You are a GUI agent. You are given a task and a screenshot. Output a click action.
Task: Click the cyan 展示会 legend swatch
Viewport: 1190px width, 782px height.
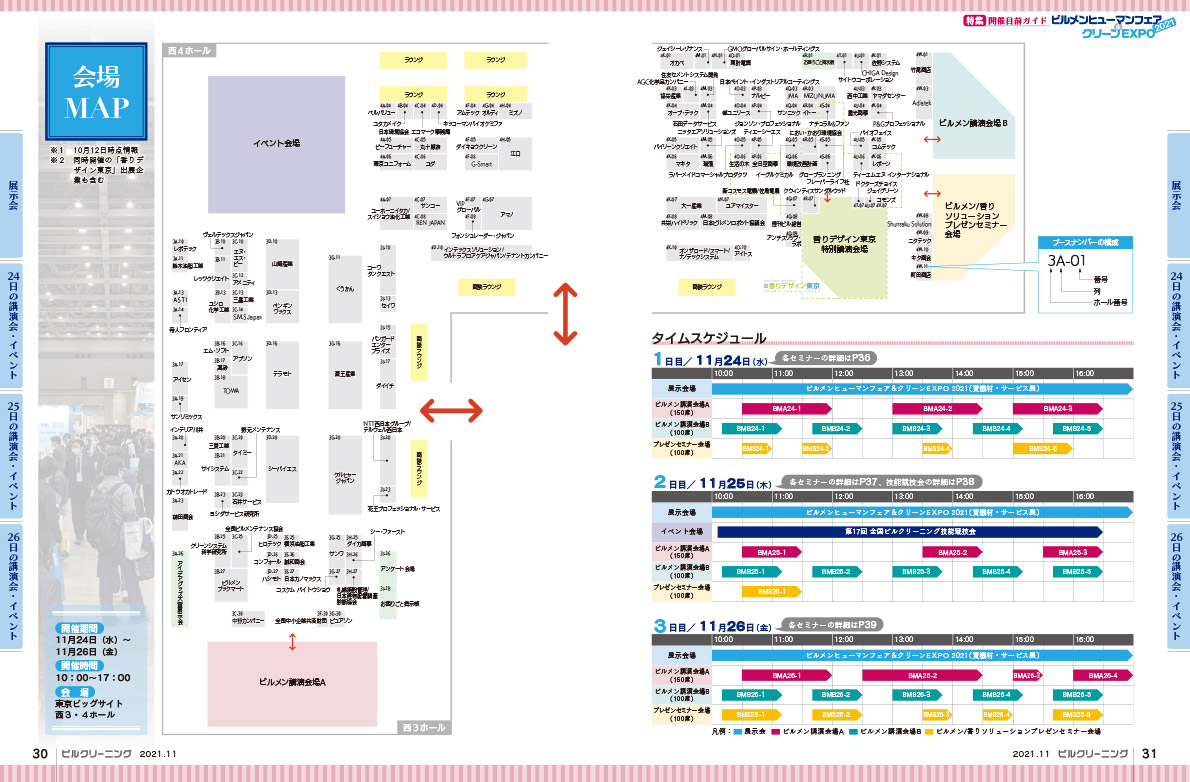coord(736,732)
